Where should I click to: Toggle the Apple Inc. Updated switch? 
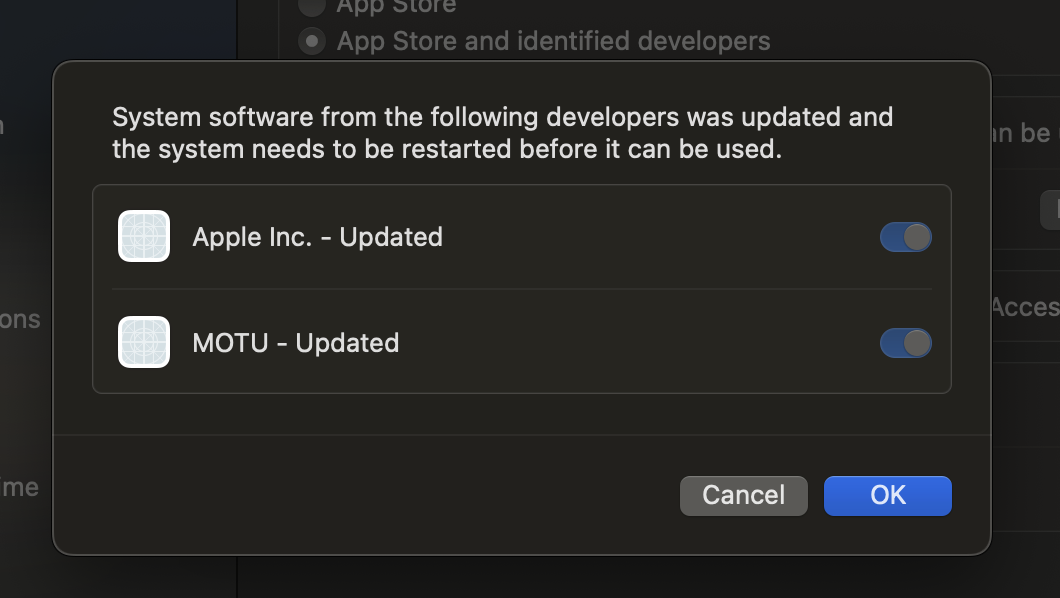(x=906, y=237)
